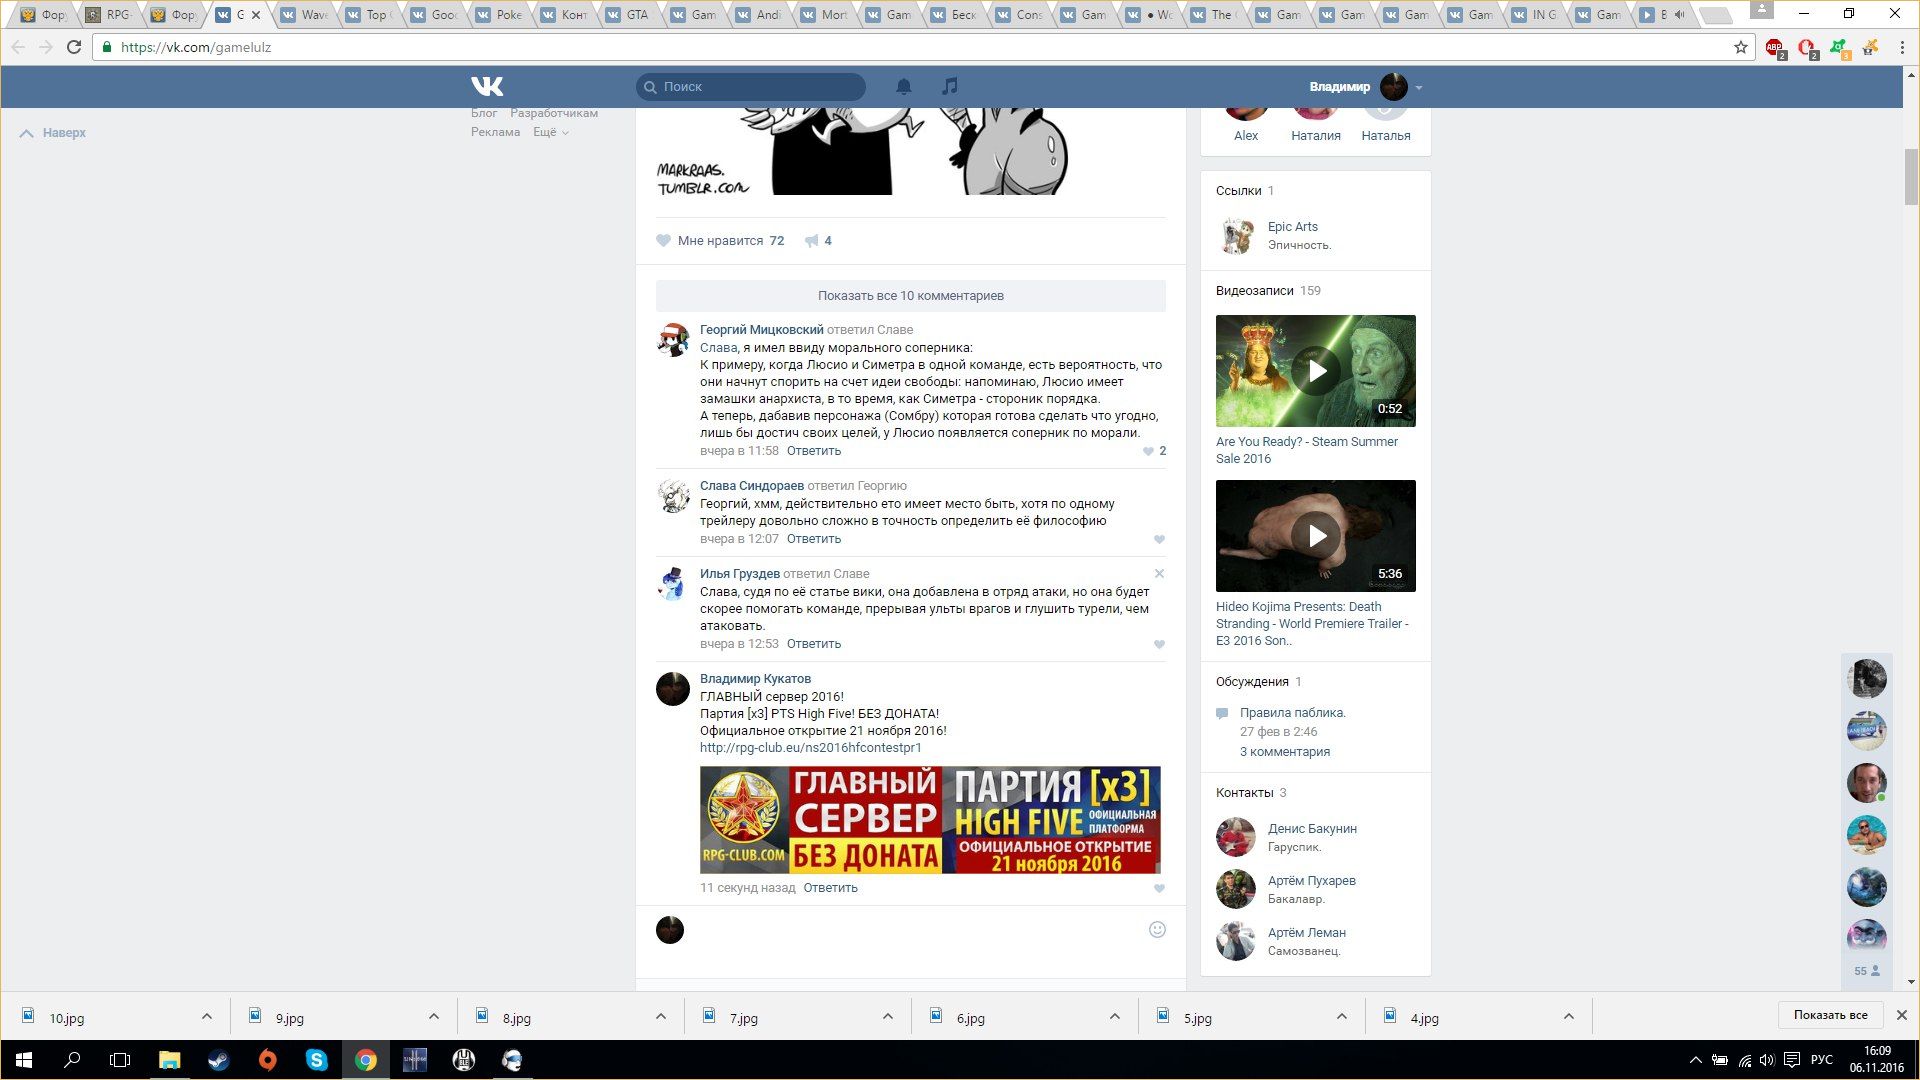The width and height of the screenshot is (1920, 1080).
Task: Expand the Владимир profile dropdown menu
Action: click(1418, 88)
